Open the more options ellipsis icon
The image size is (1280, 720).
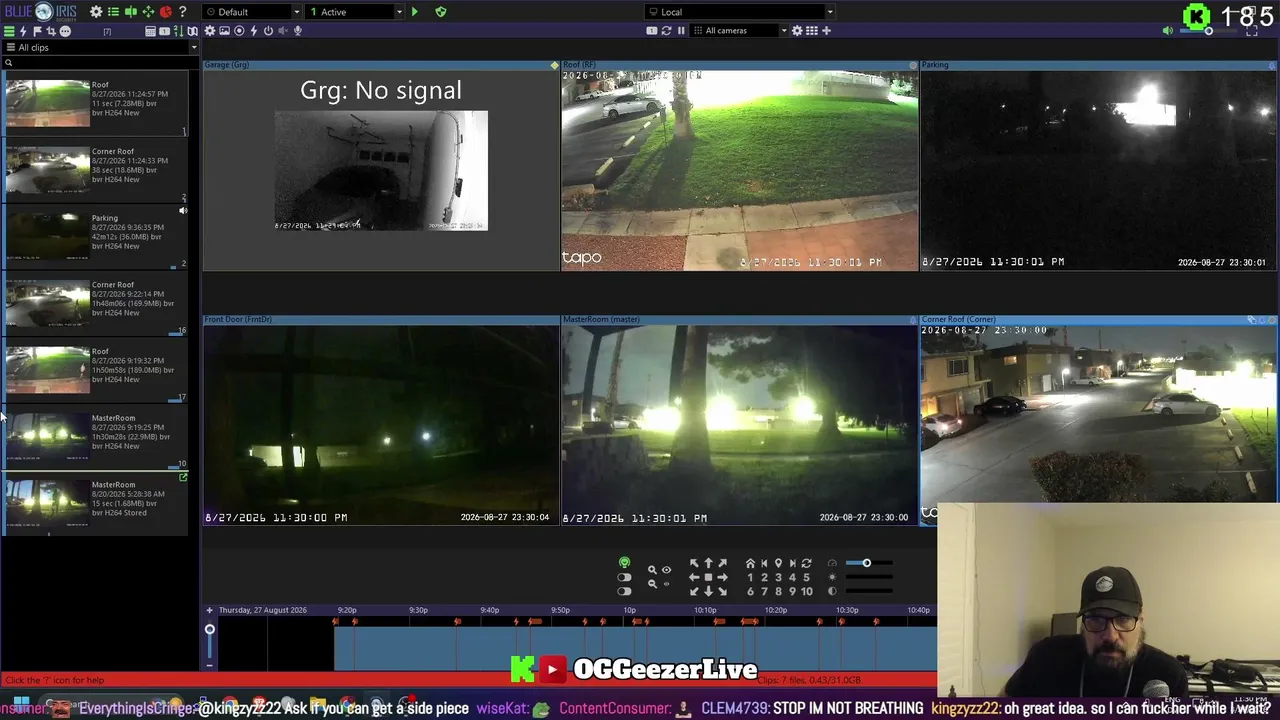pyautogui.click(x=65, y=31)
